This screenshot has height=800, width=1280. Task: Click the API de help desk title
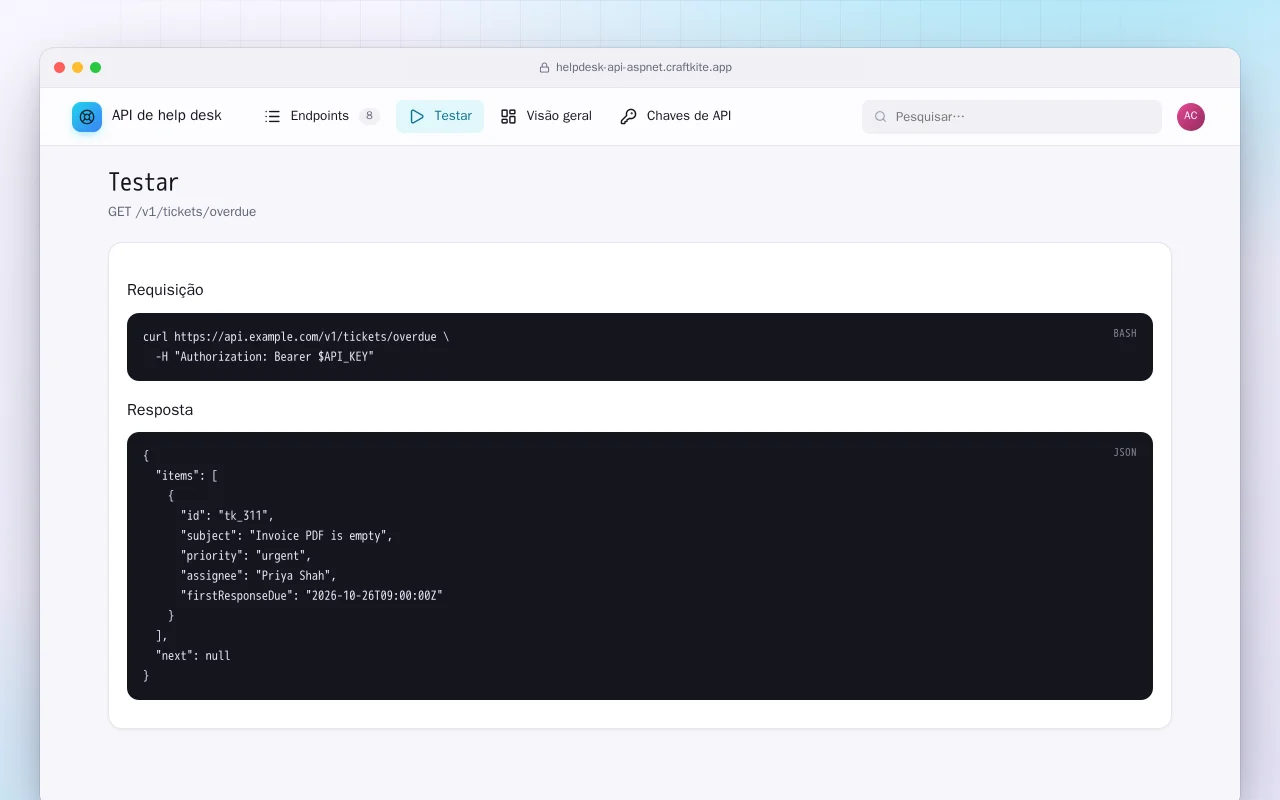pos(167,116)
